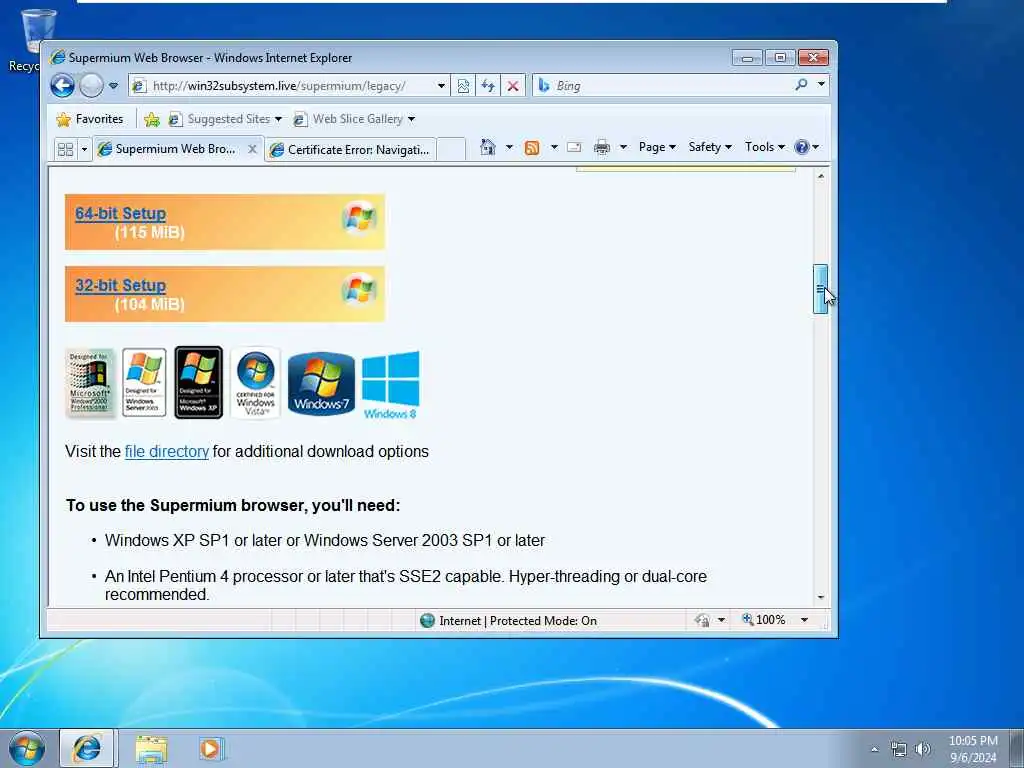Click the scrollbar down arrow
This screenshot has width=1024, height=768.
coord(821,598)
